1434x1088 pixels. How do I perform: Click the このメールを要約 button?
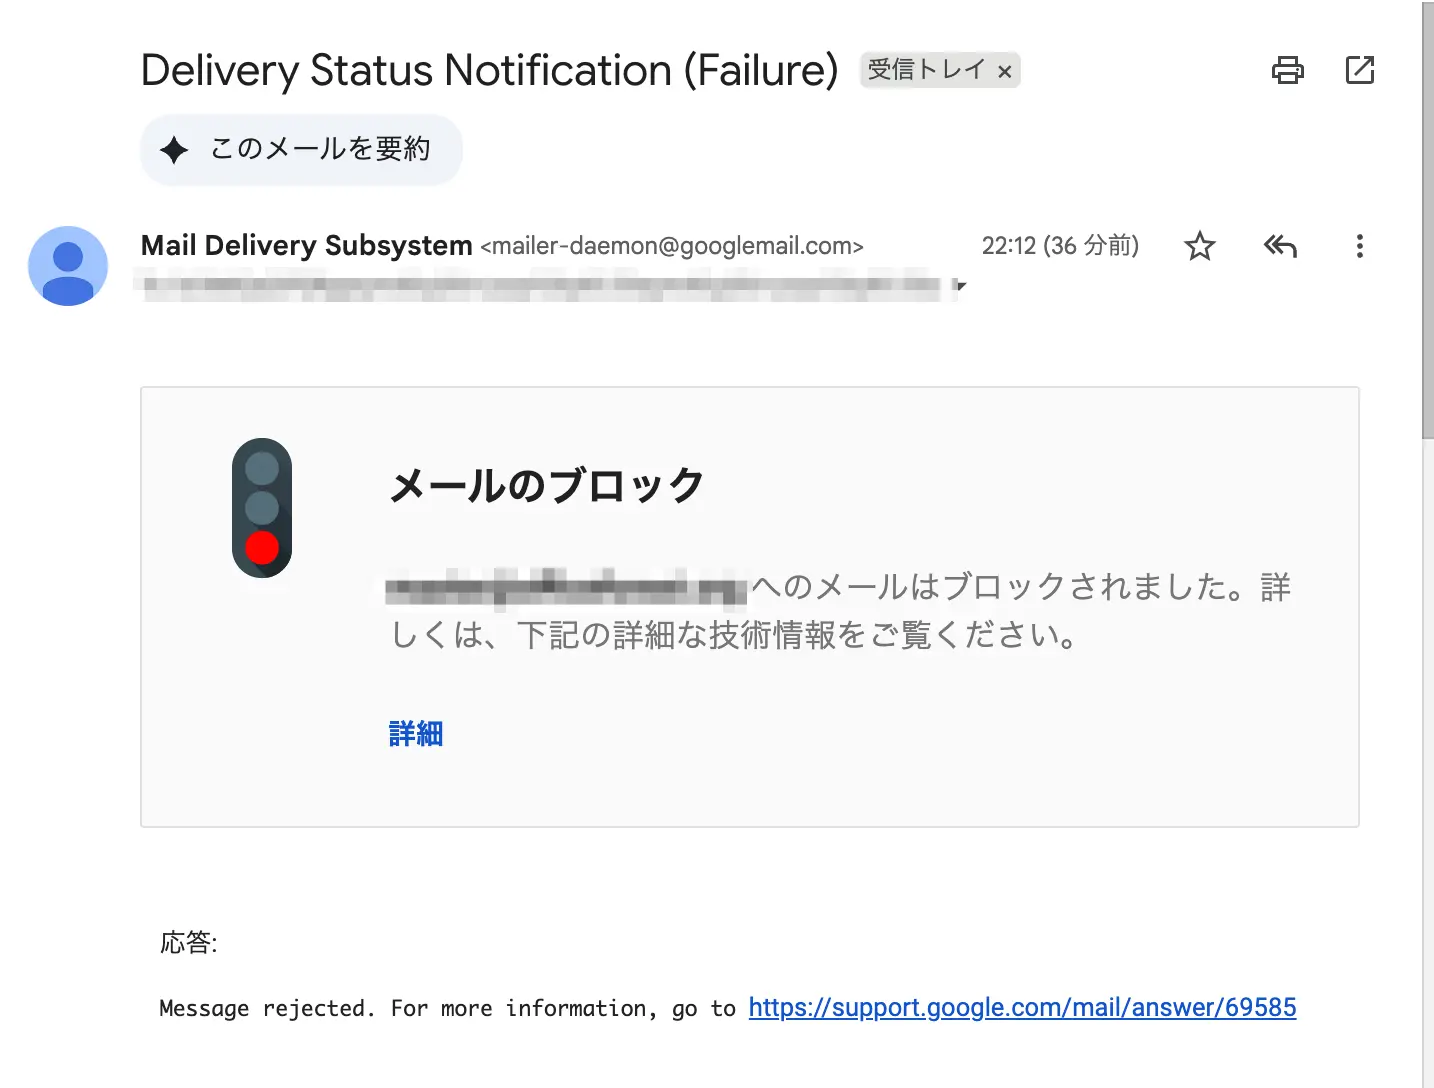pos(301,150)
